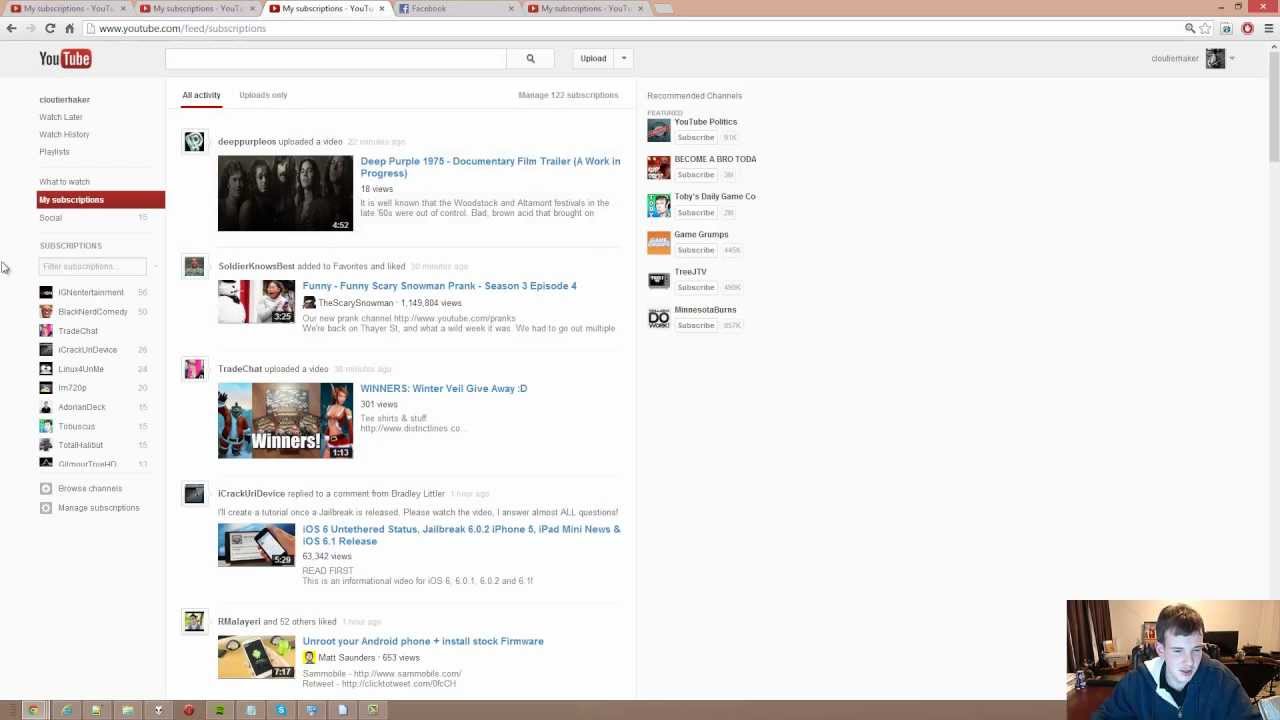
Task: Open Deep Purple 1975 Documentary title link
Action: click(x=490, y=167)
